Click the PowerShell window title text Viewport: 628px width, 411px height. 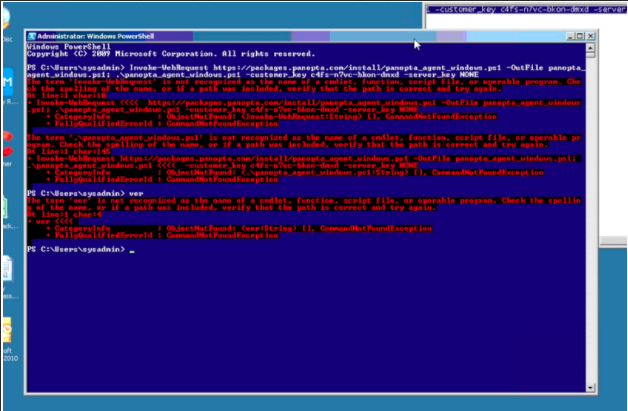95,36
